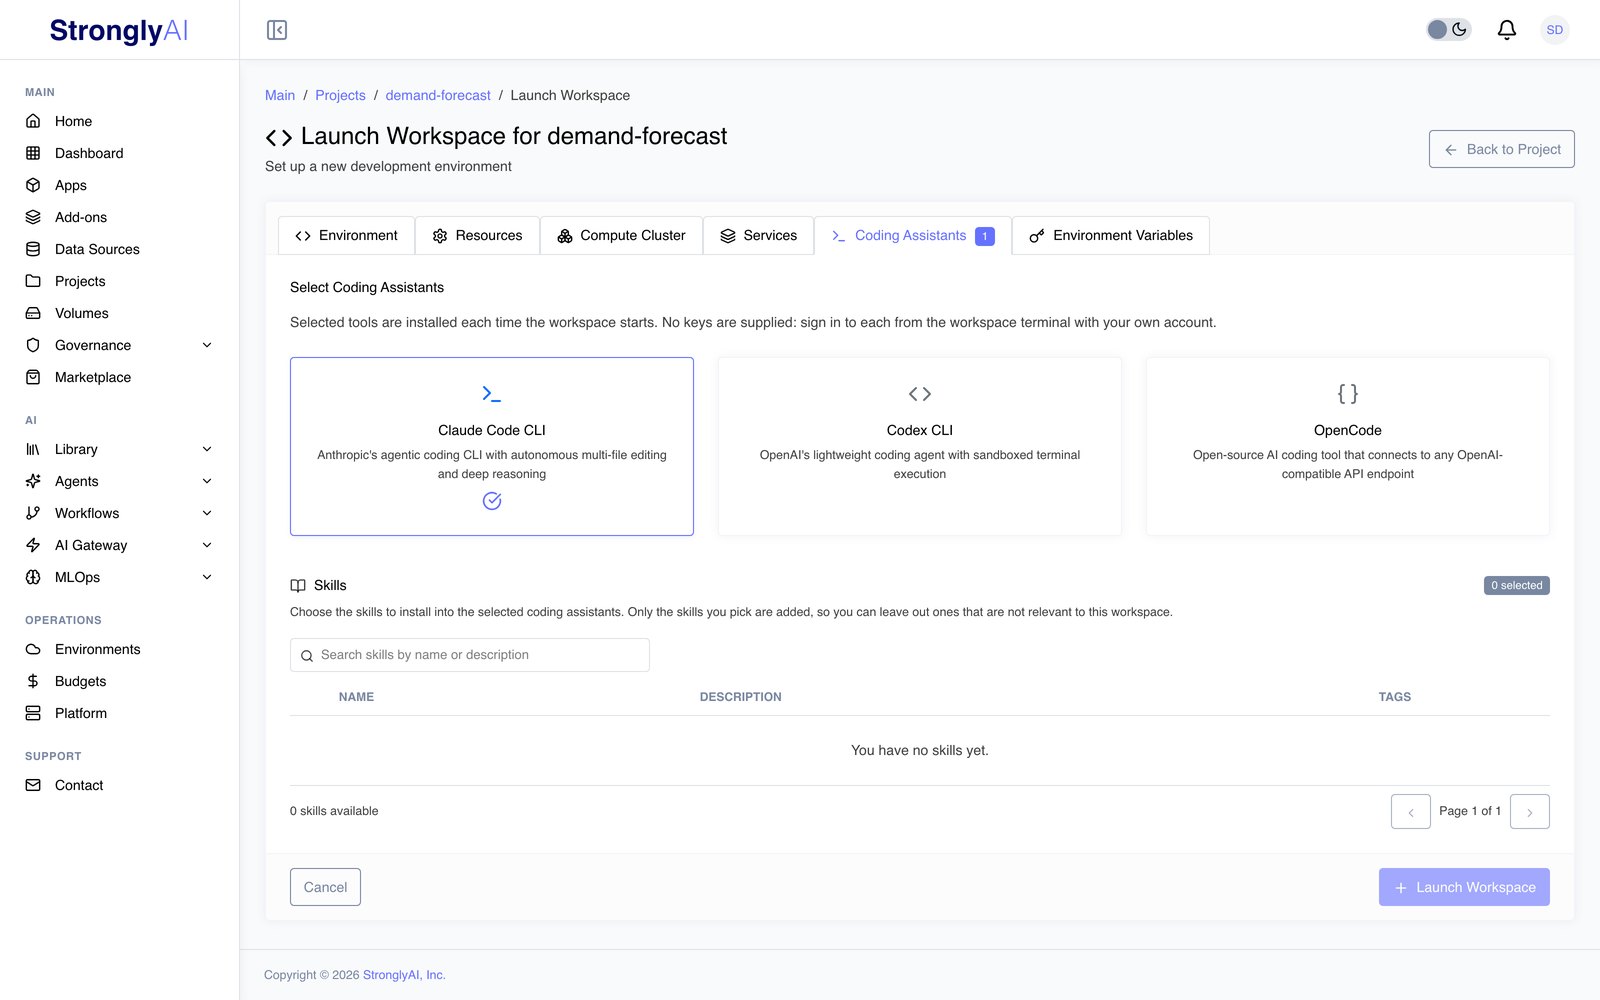Open the notifications bell
The image size is (1600, 1000).
1506,30
